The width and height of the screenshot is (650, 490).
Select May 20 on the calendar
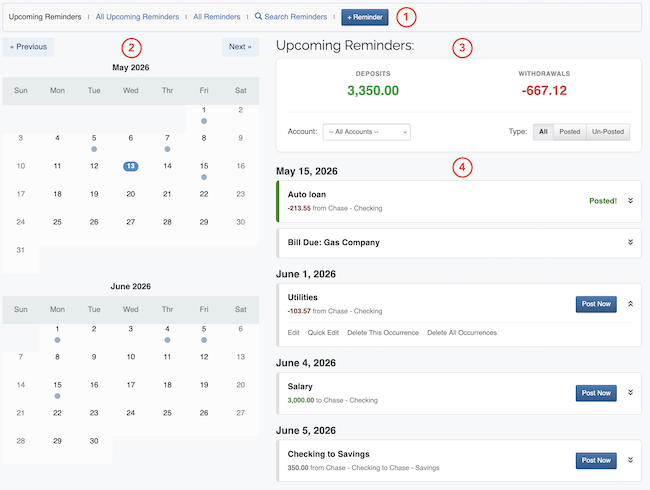(131, 194)
